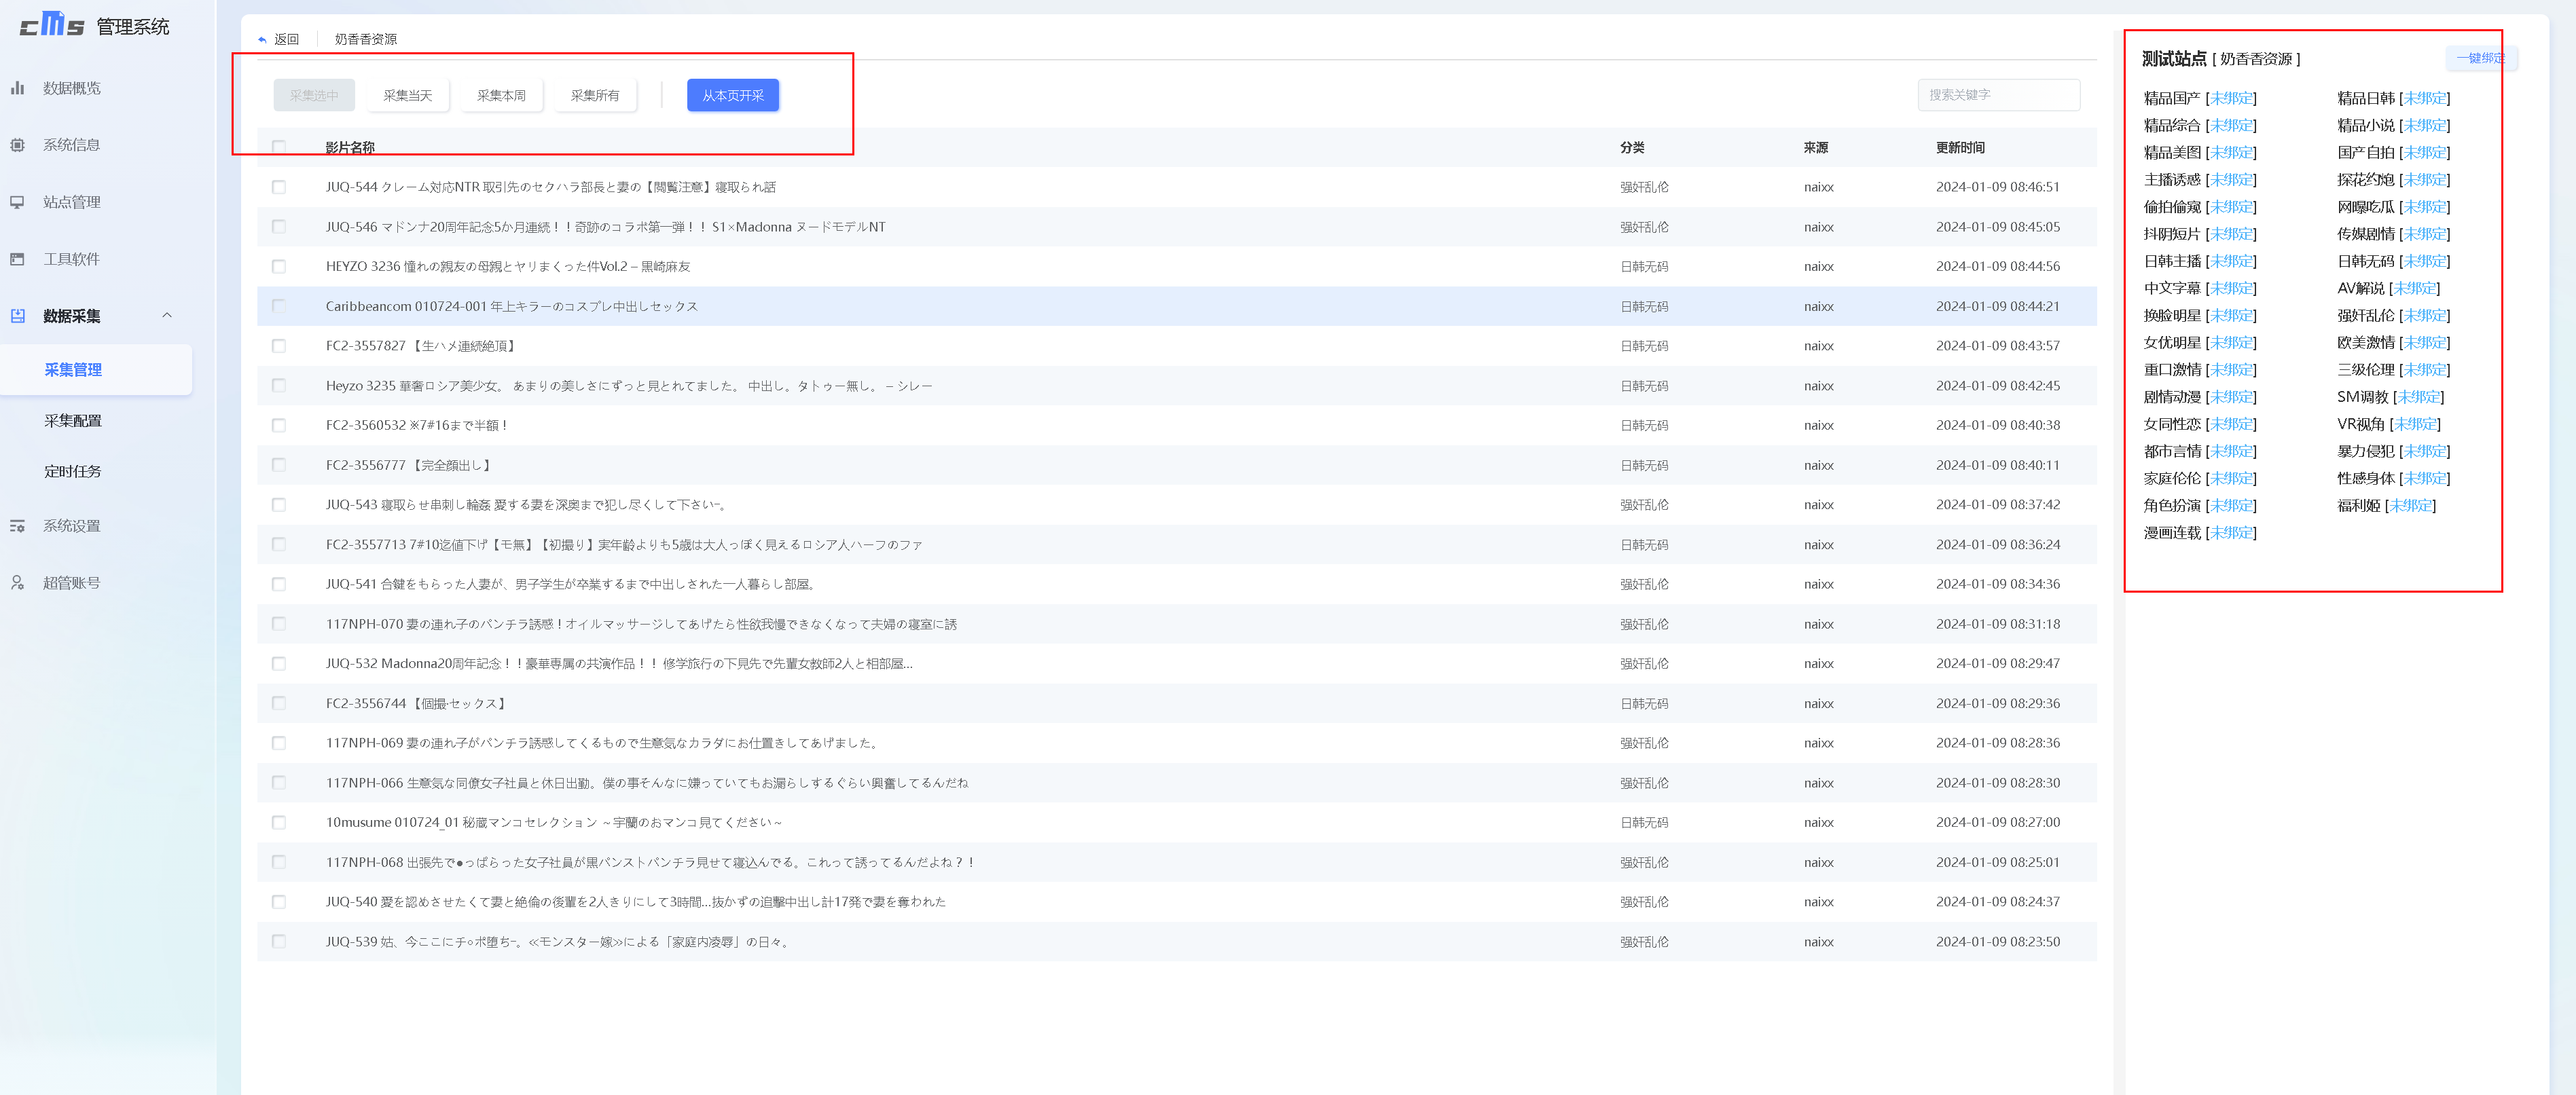Image resolution: width=2576 pixels, height=1095 pixels.
Task: Click the 数据概览 bar chart icon
Action: (x=17, y=88)
